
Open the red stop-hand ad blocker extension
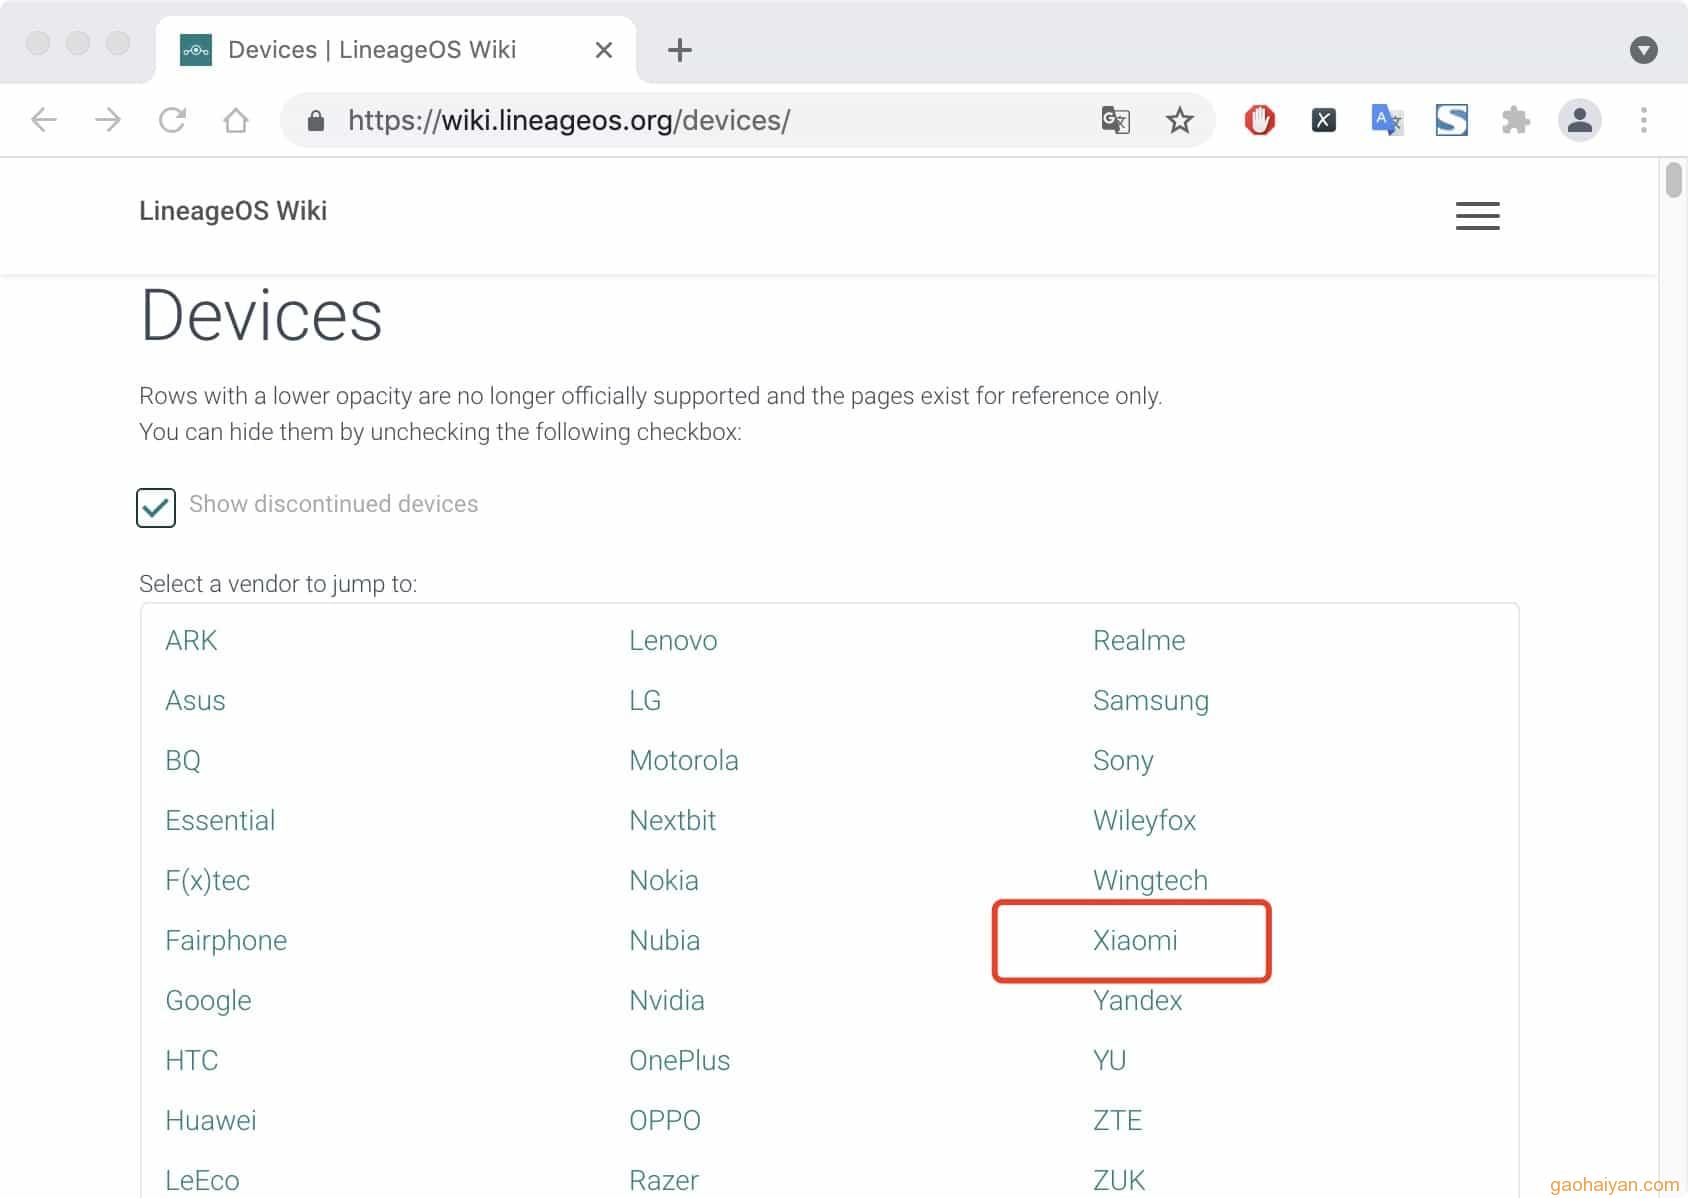point(1259,120)
